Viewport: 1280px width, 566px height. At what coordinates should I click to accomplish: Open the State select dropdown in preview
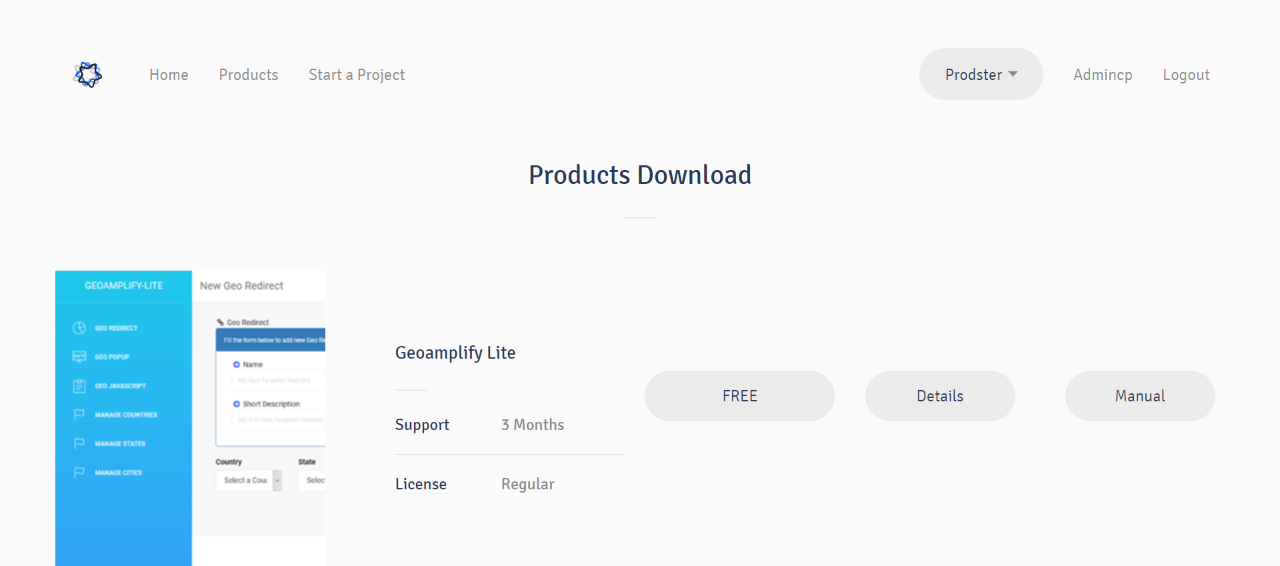(312, 481)
